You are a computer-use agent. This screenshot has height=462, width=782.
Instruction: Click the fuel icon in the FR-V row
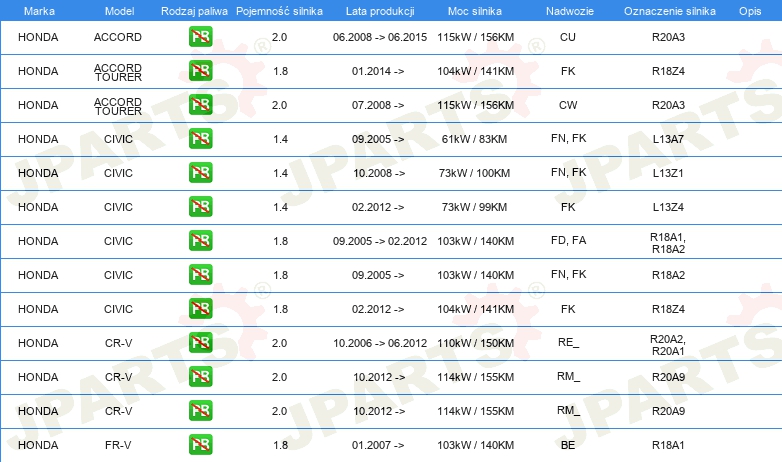pos(200,444)
